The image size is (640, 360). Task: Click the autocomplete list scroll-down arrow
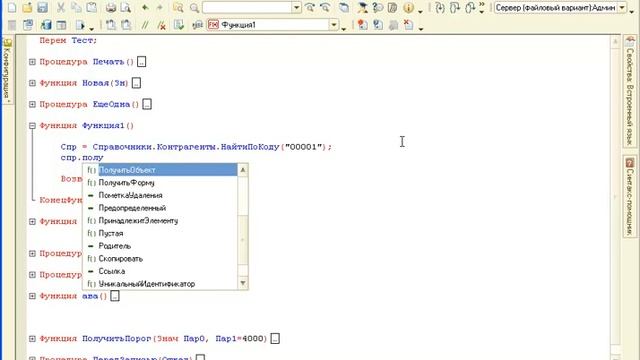coord(243,283)
